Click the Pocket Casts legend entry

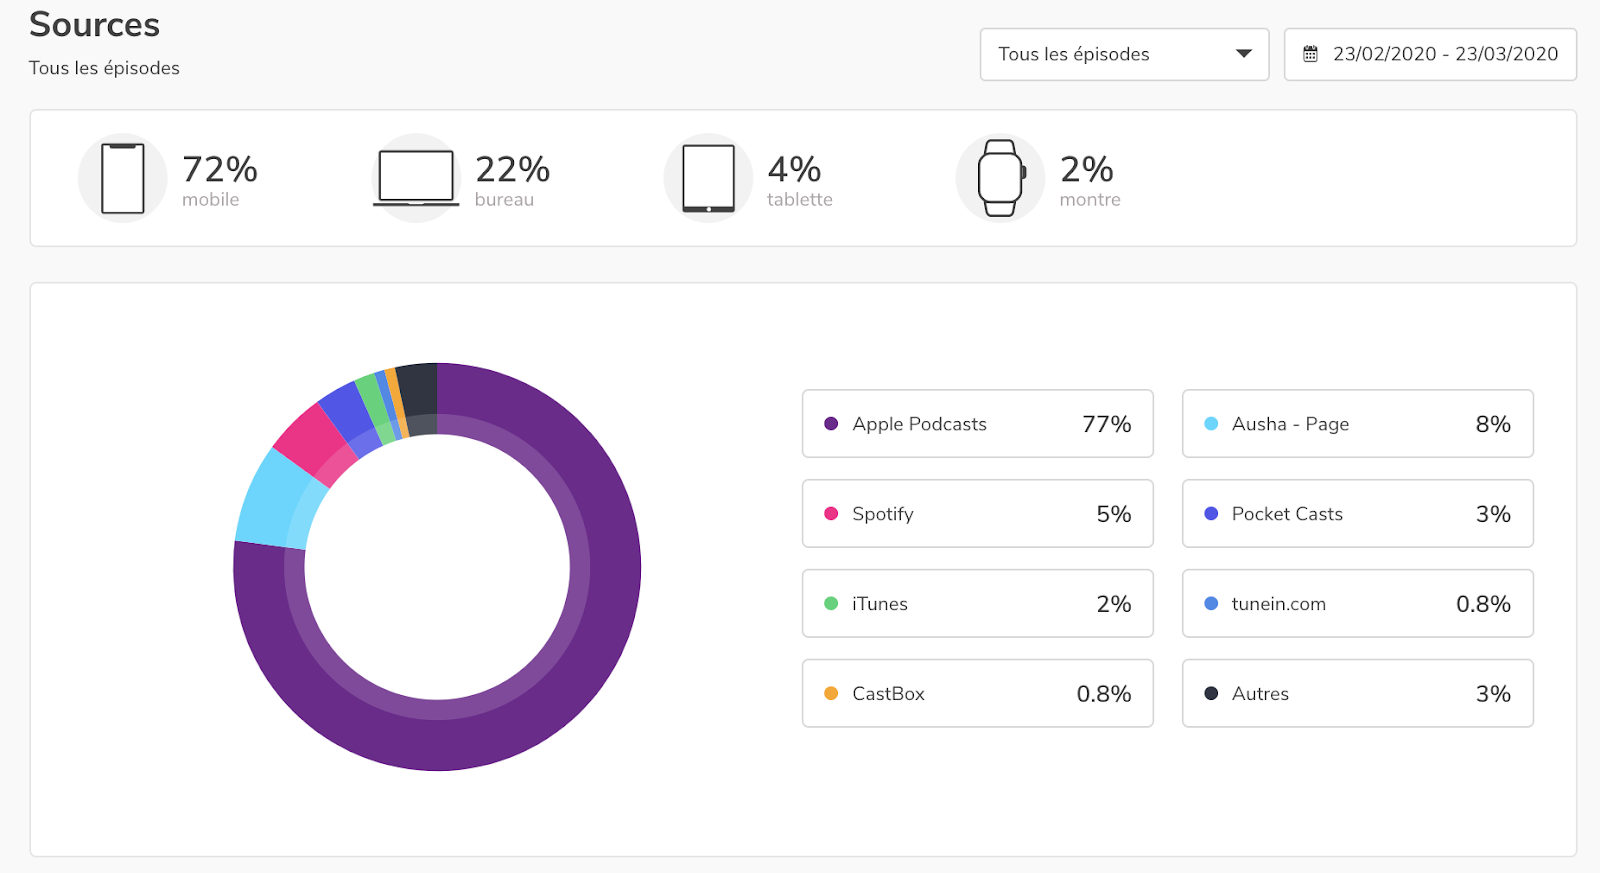pyautogui.click(x=1357, y=514)
